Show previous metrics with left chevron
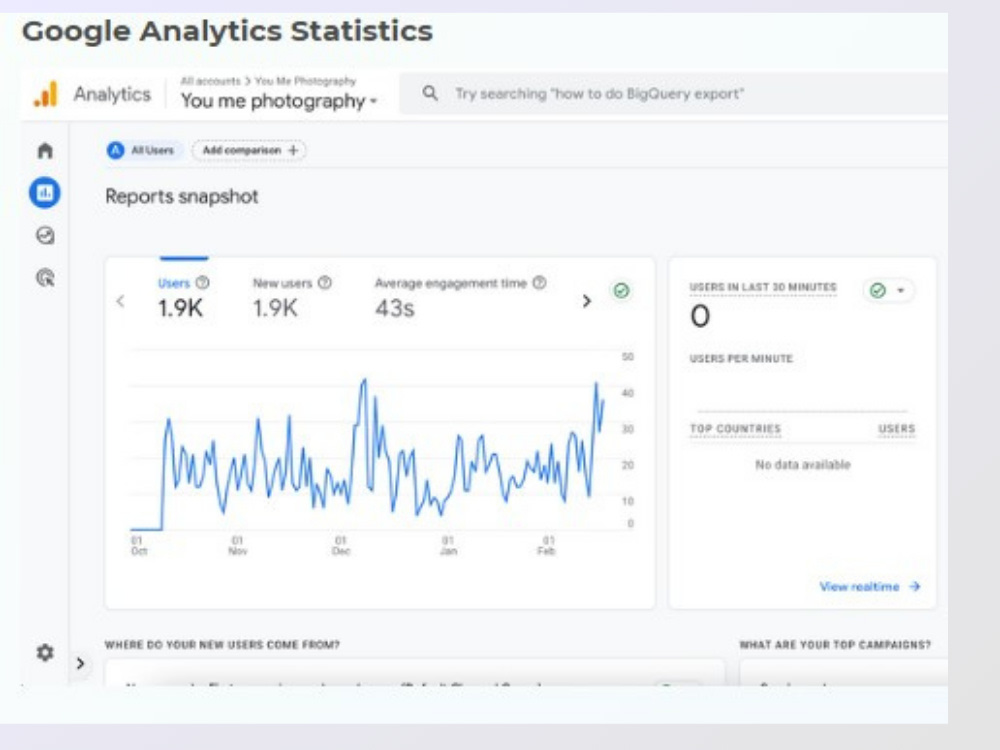 pyautogui.click(x=121, y=301)
